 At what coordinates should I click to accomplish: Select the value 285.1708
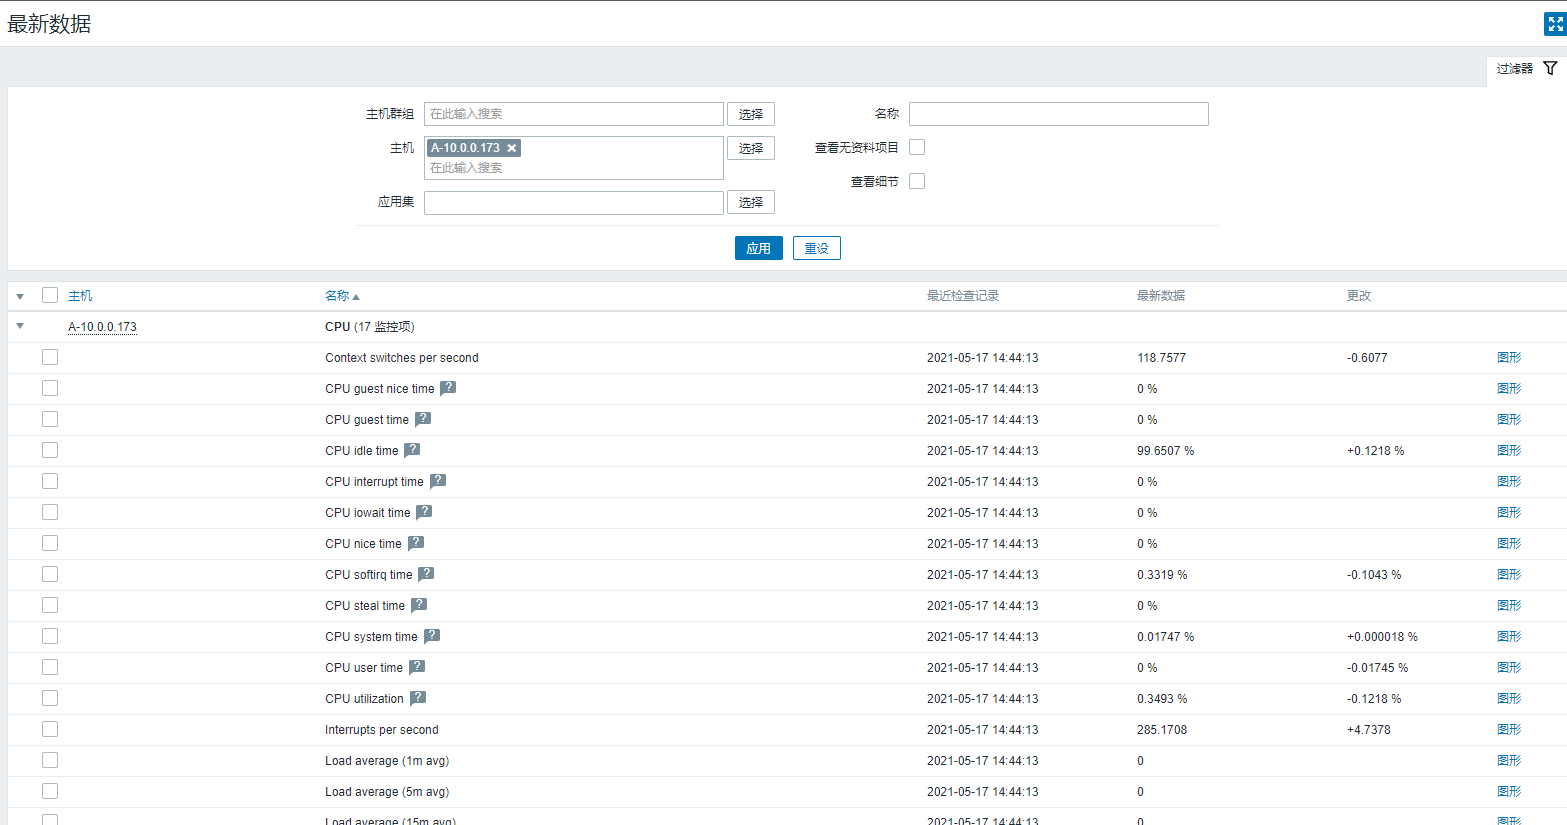click(1162, 729)
